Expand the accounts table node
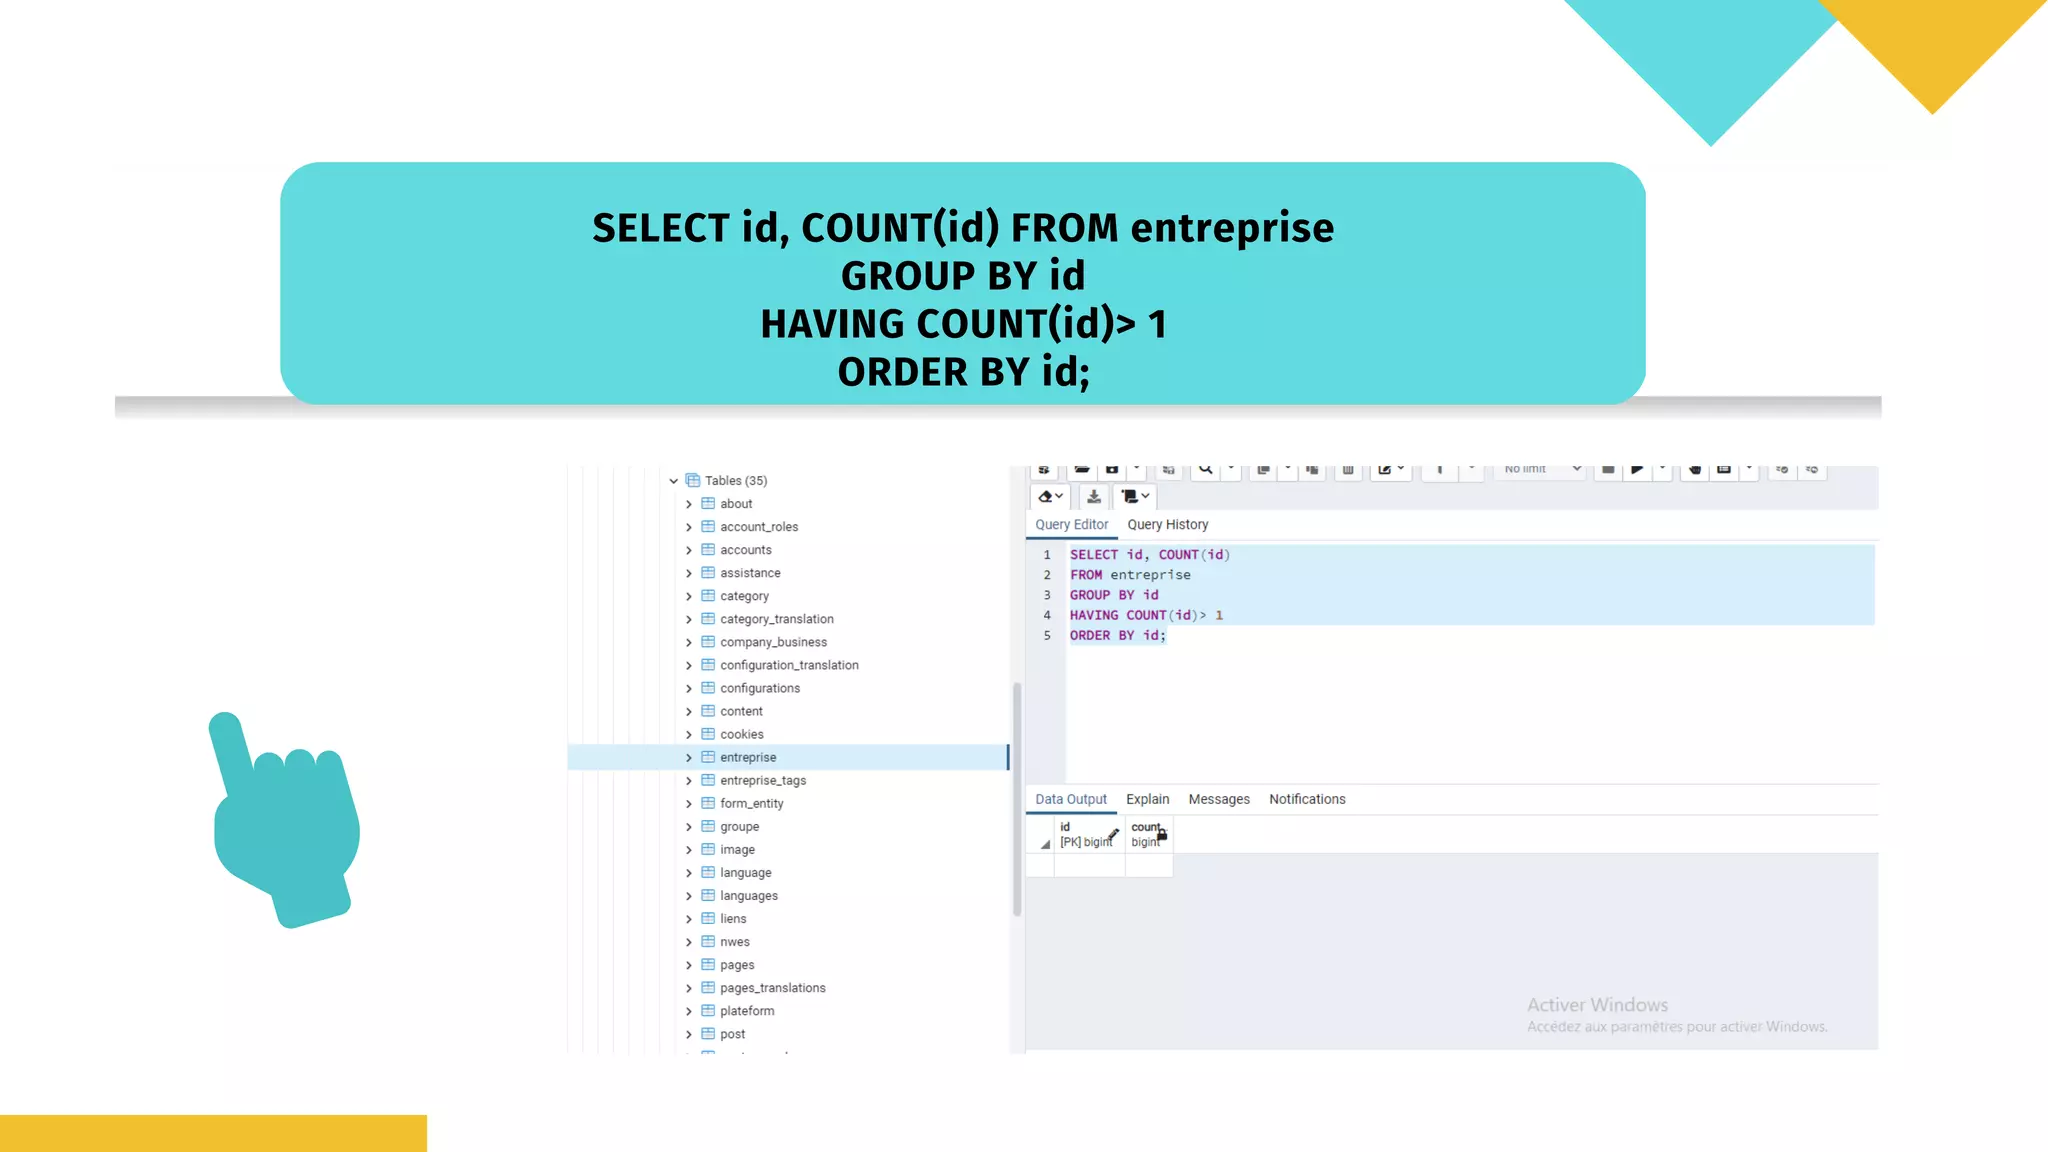 689,550
